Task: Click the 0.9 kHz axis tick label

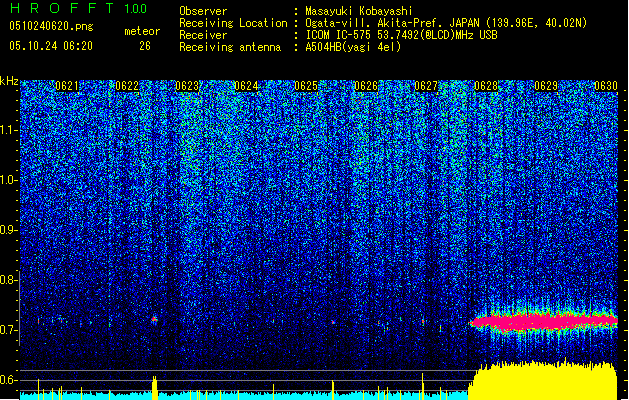Action: point(8,230)
